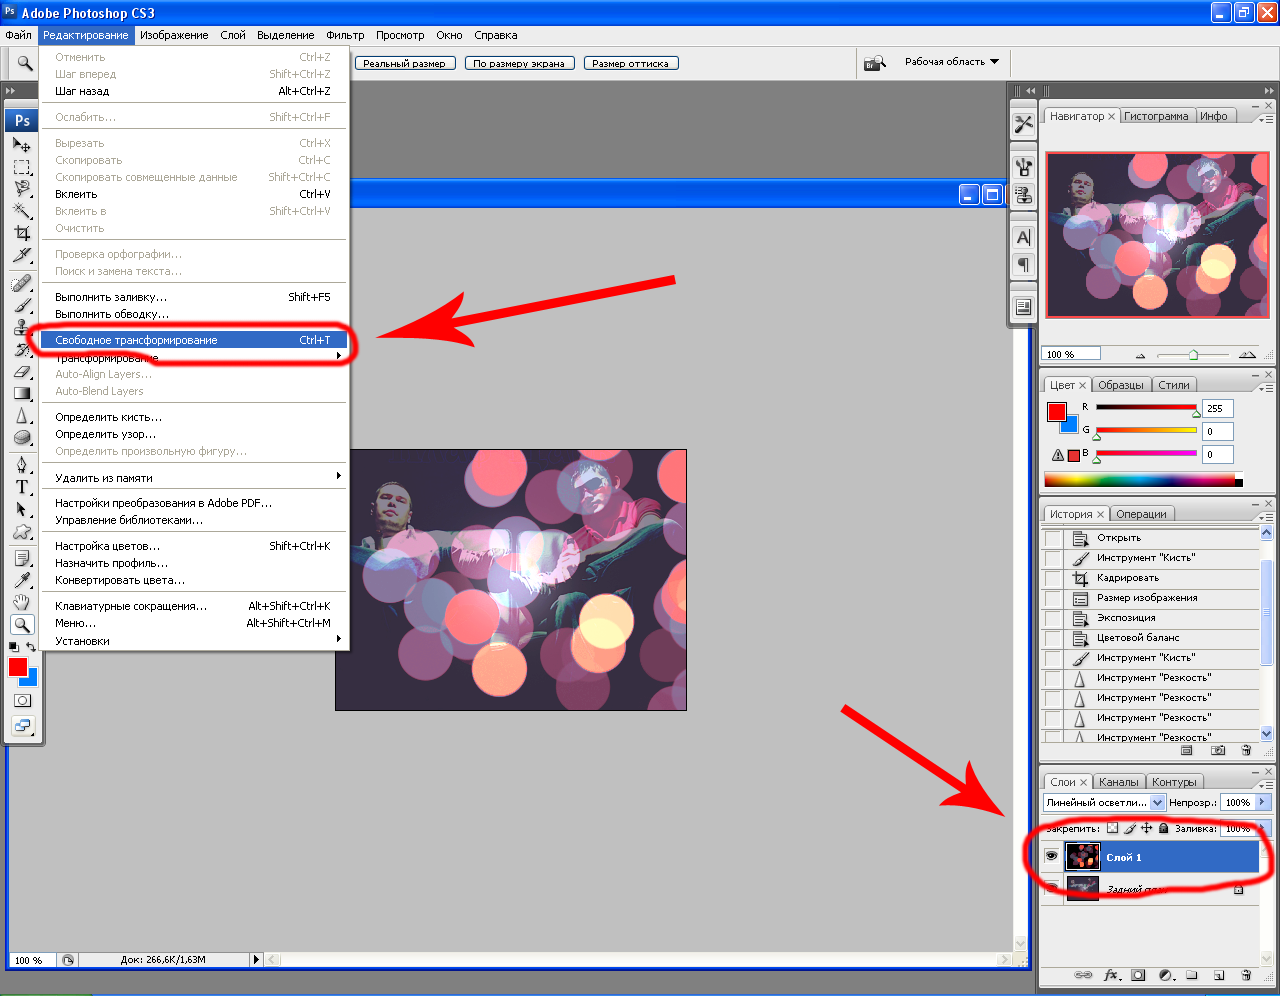Viewport: 1280px width, 996px height.
Task: Hide Слой 1 using its eye icon
Action: point(1051,857)
